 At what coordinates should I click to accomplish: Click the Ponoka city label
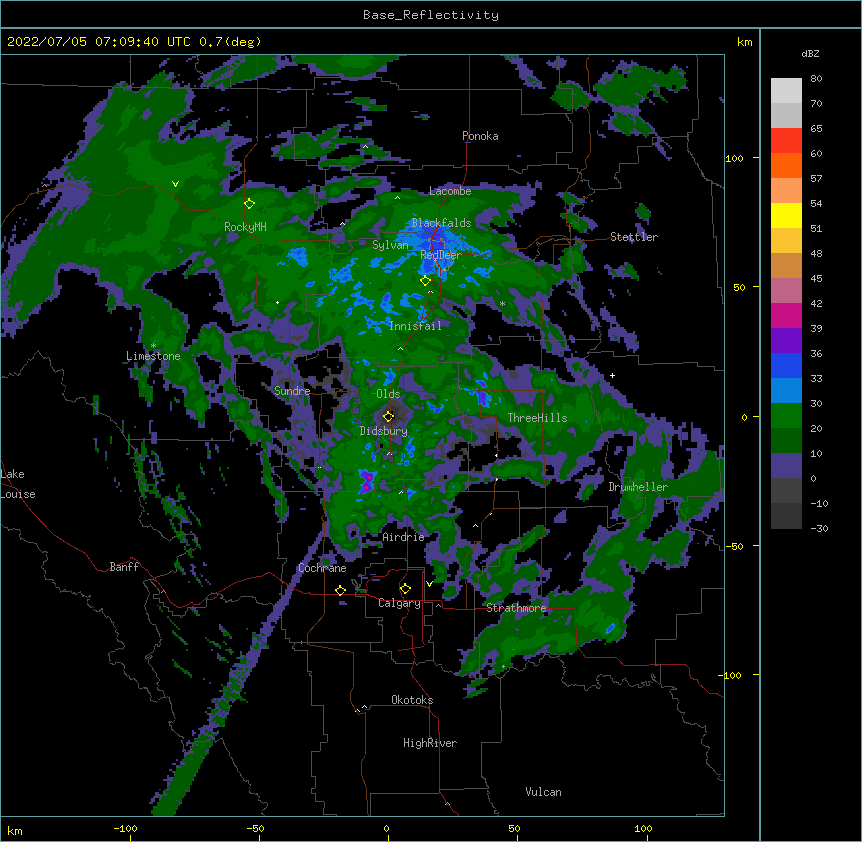480,136
